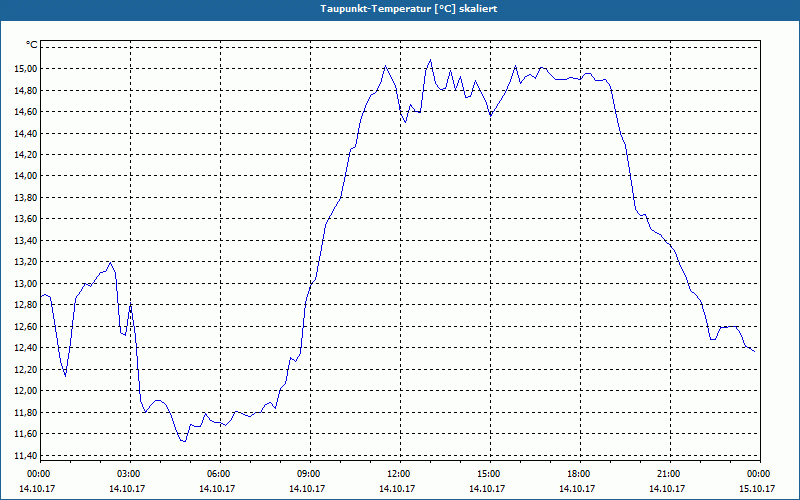Click the 18:00 time axis label
This screenshot has width=800, height=500.
pos(580,474)
